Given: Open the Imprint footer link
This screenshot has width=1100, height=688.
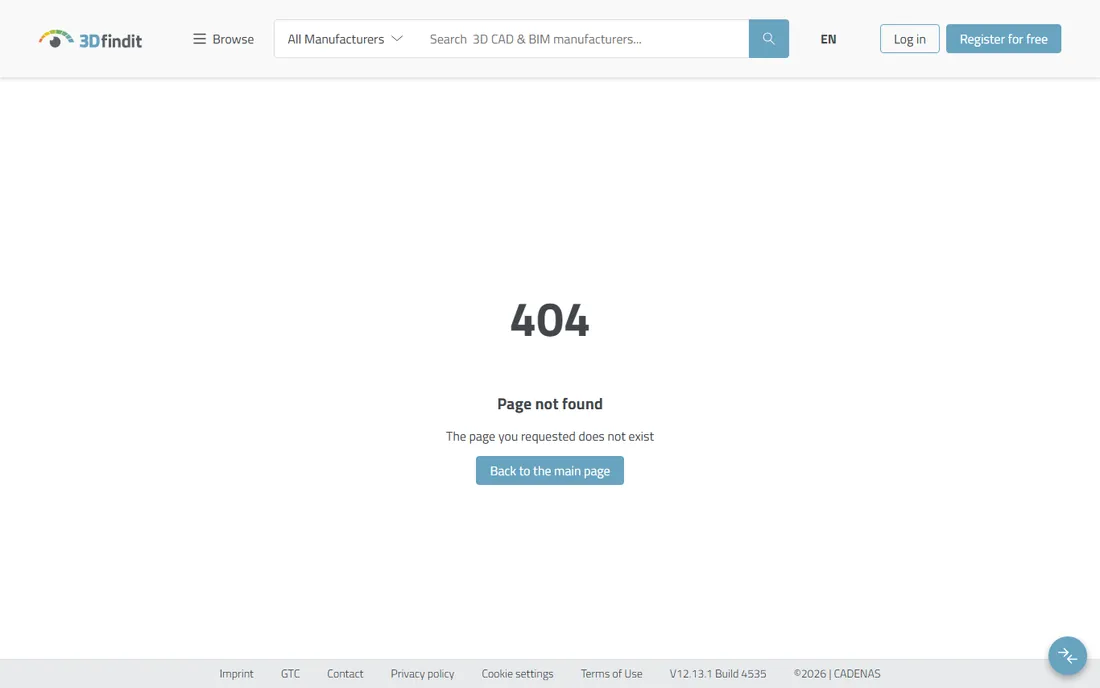Looking at the screenshot, I should pos(236,673).
